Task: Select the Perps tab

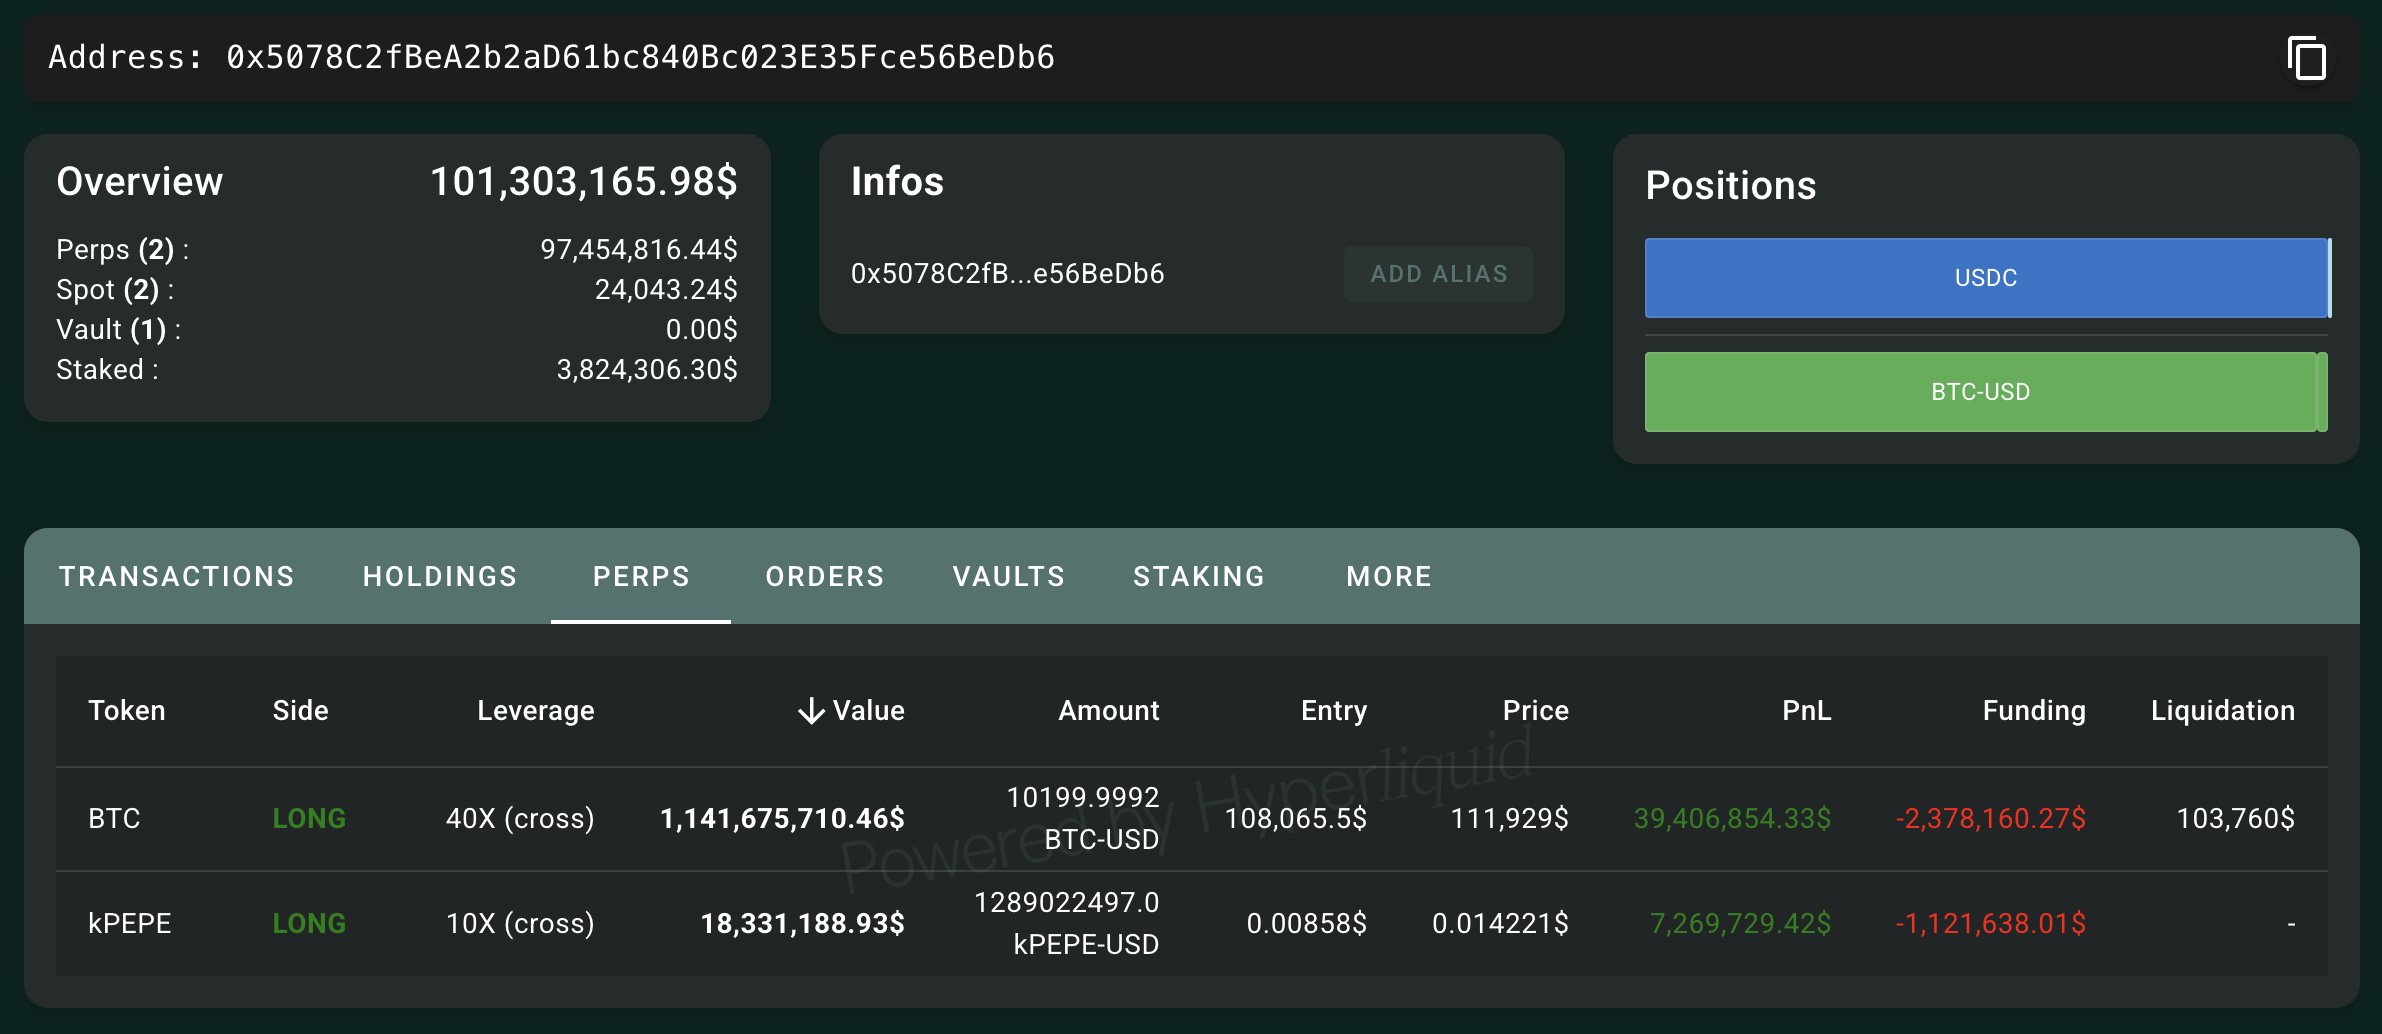Action: pos(641,576)
